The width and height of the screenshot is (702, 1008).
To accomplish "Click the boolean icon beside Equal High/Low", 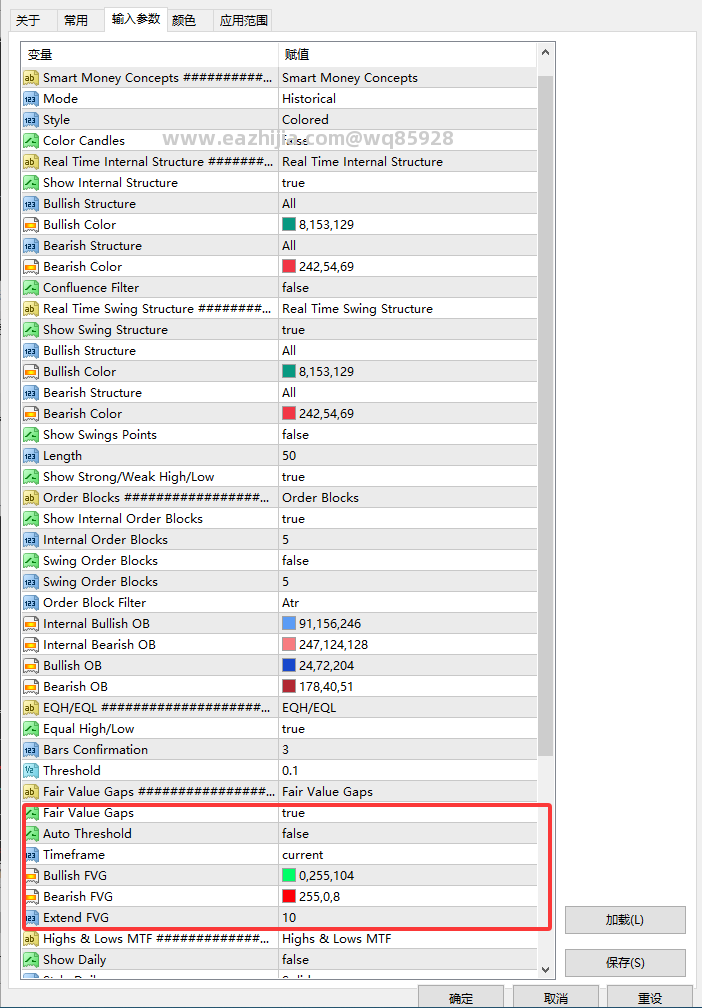I will coord(31,729).
